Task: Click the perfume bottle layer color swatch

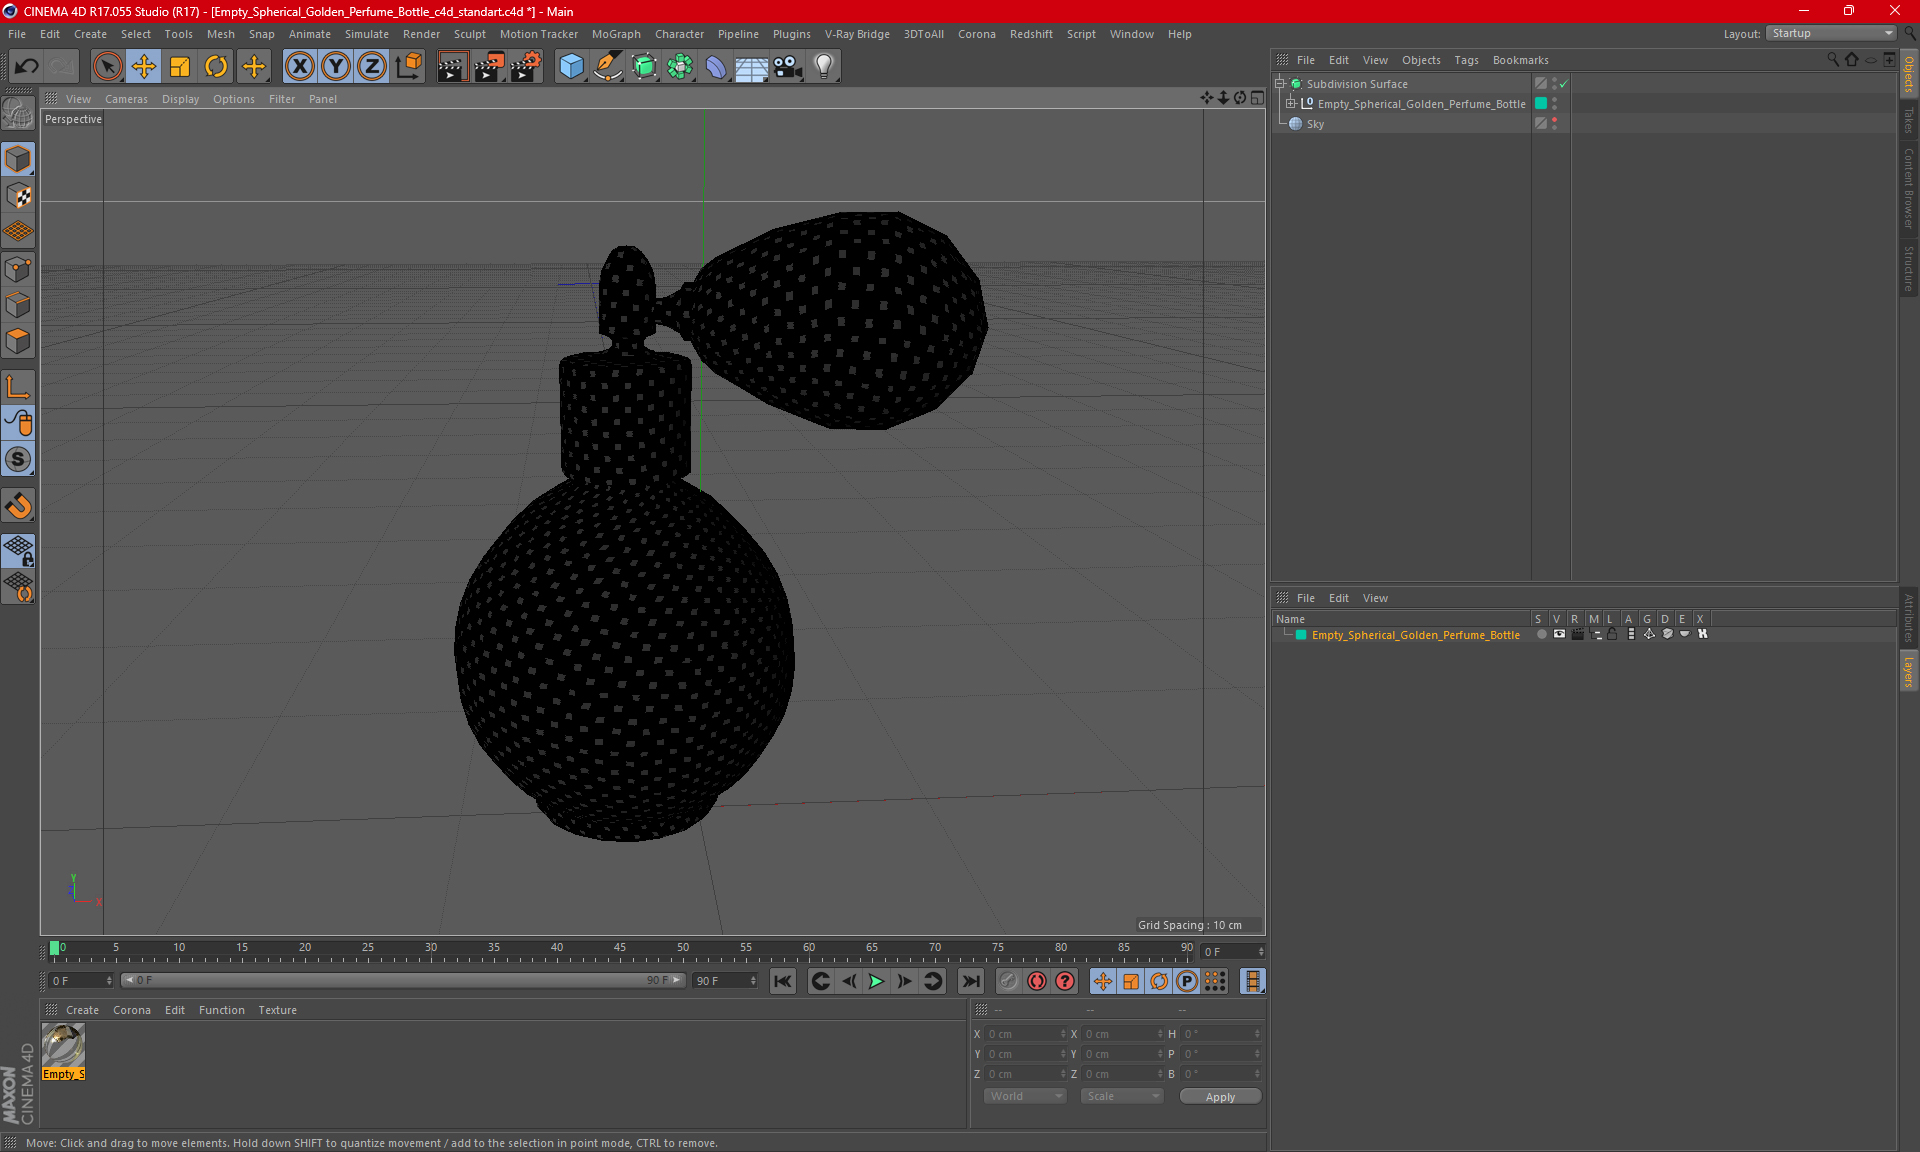Action: pyautogui.click(x=1301, y=634)
